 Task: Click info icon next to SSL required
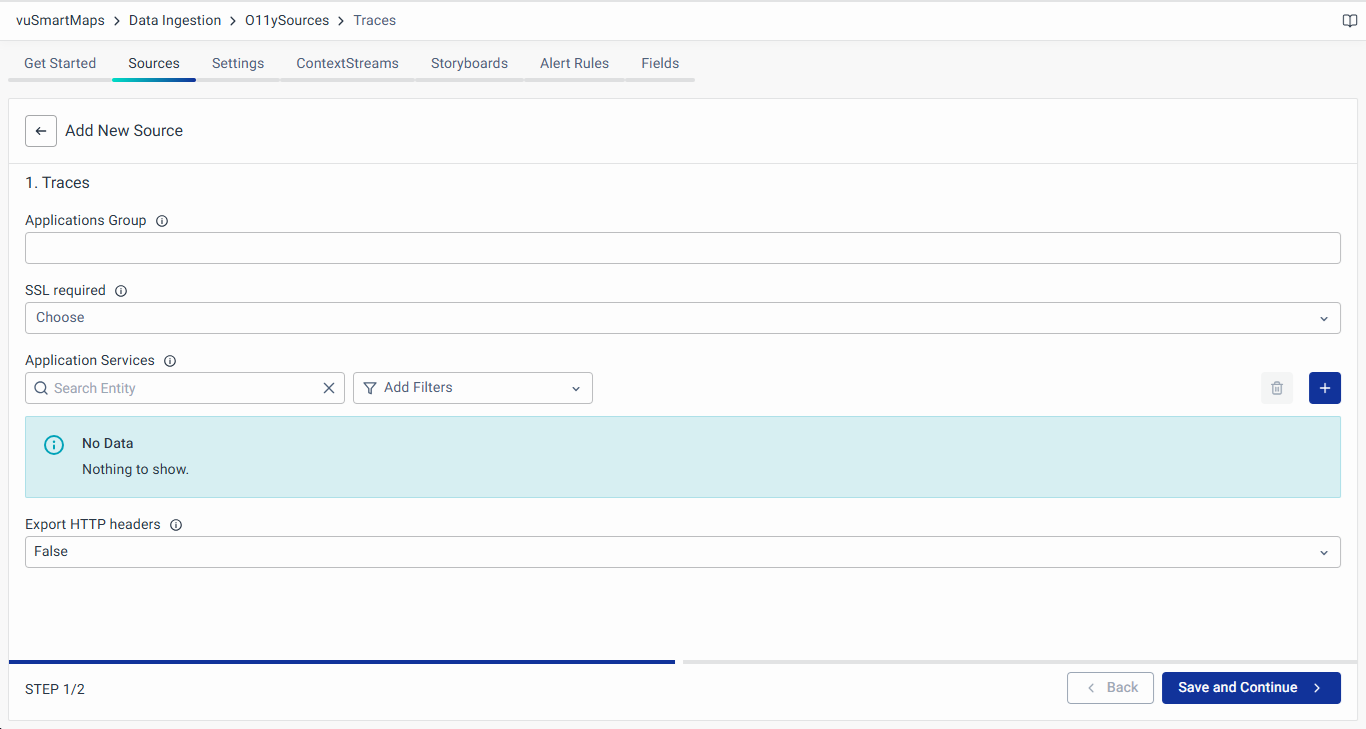[121, 291]
